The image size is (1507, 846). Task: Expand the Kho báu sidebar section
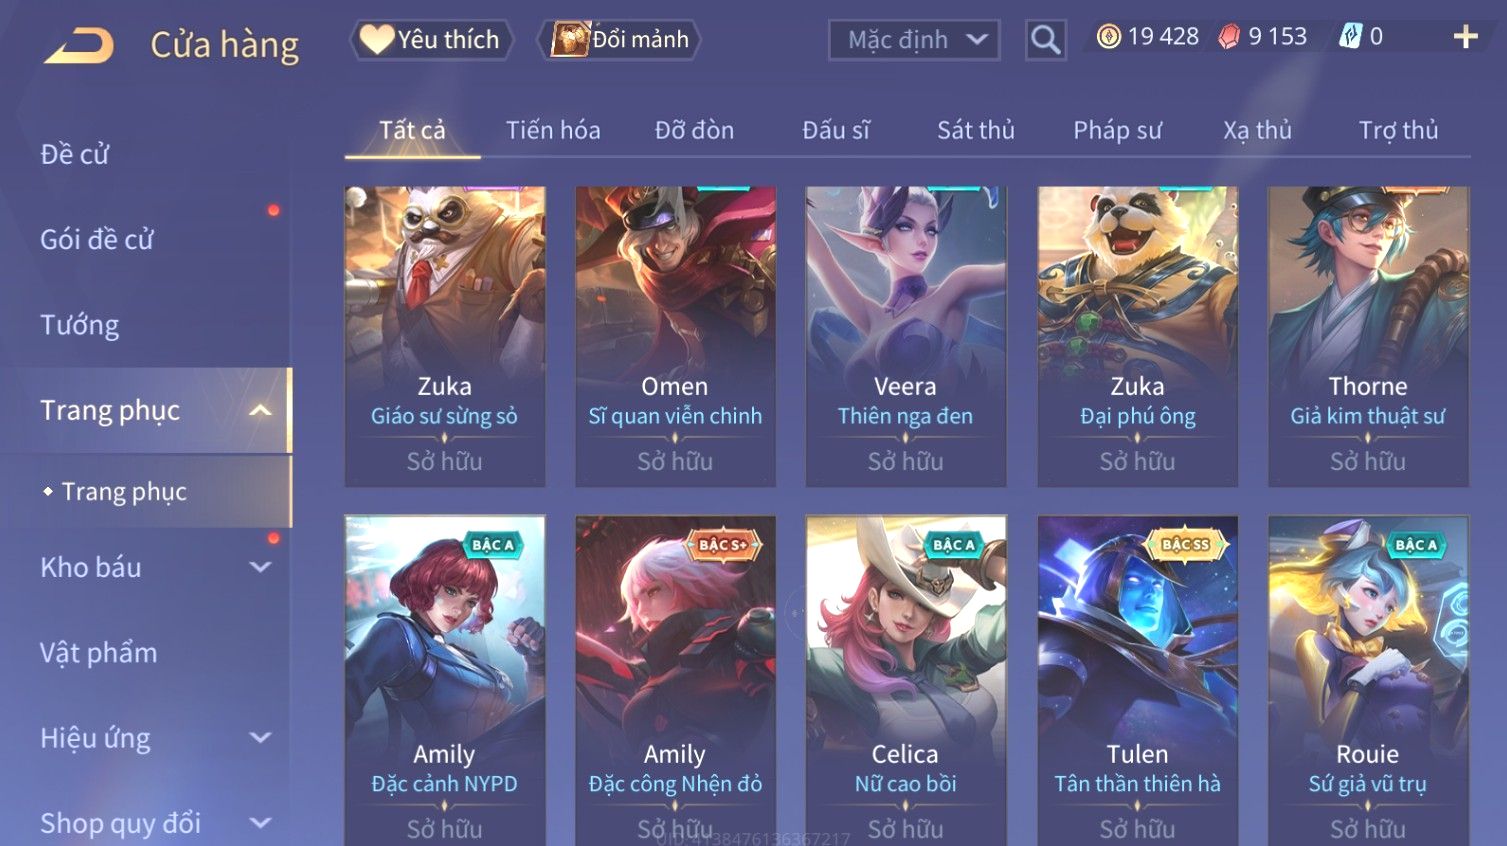(x=260, y=567)
